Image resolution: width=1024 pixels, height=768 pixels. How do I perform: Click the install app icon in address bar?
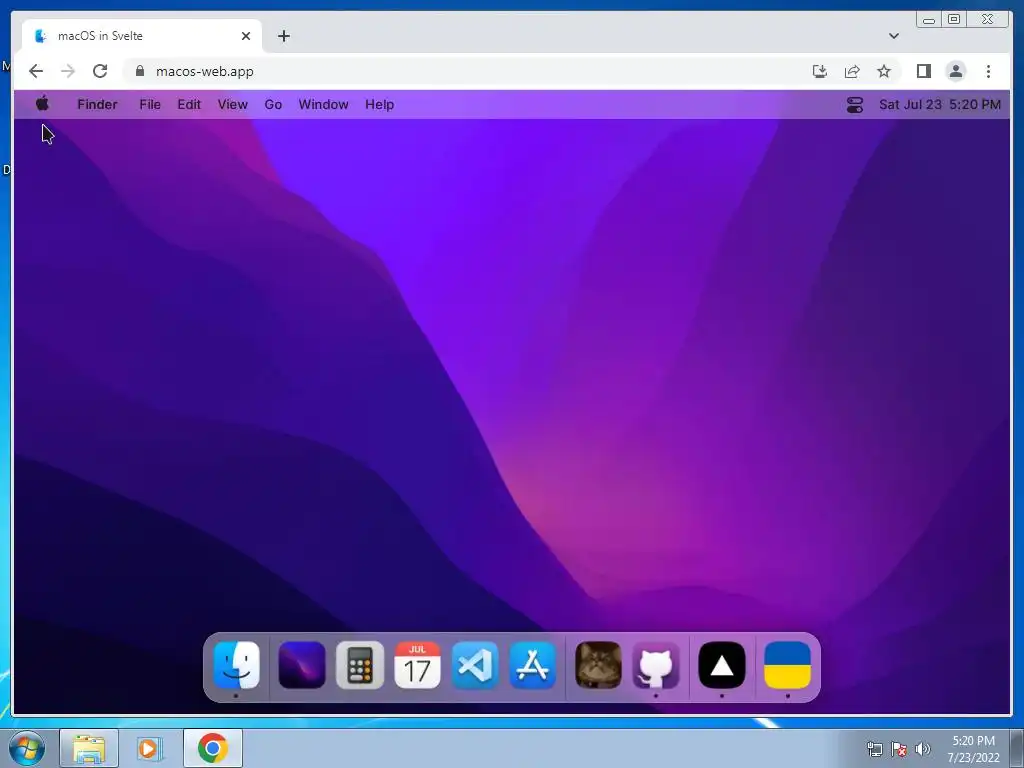pos(820,71)
